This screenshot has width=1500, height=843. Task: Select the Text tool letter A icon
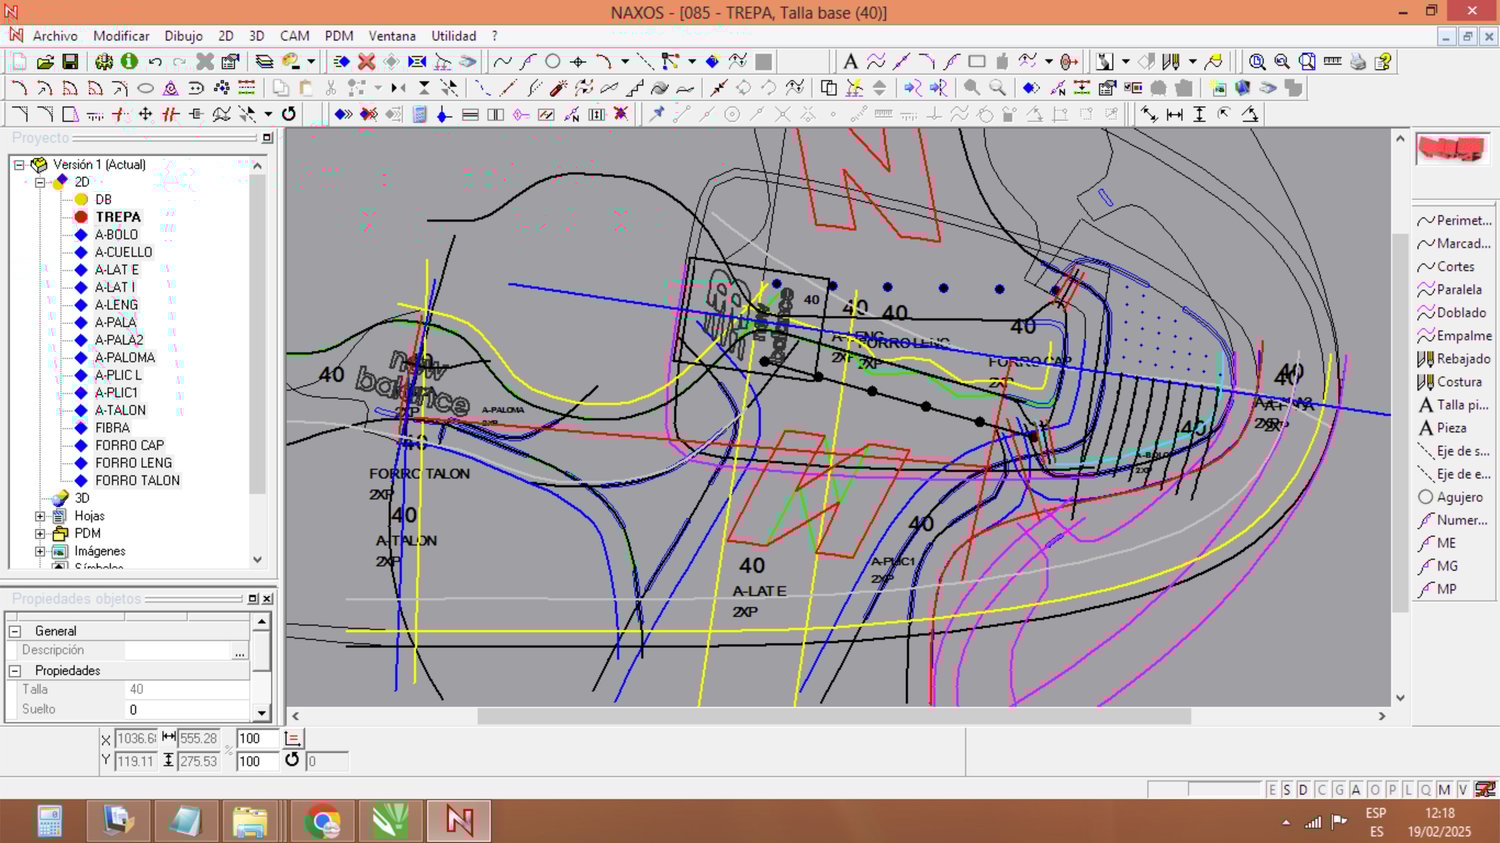click(x=850, y=62)
